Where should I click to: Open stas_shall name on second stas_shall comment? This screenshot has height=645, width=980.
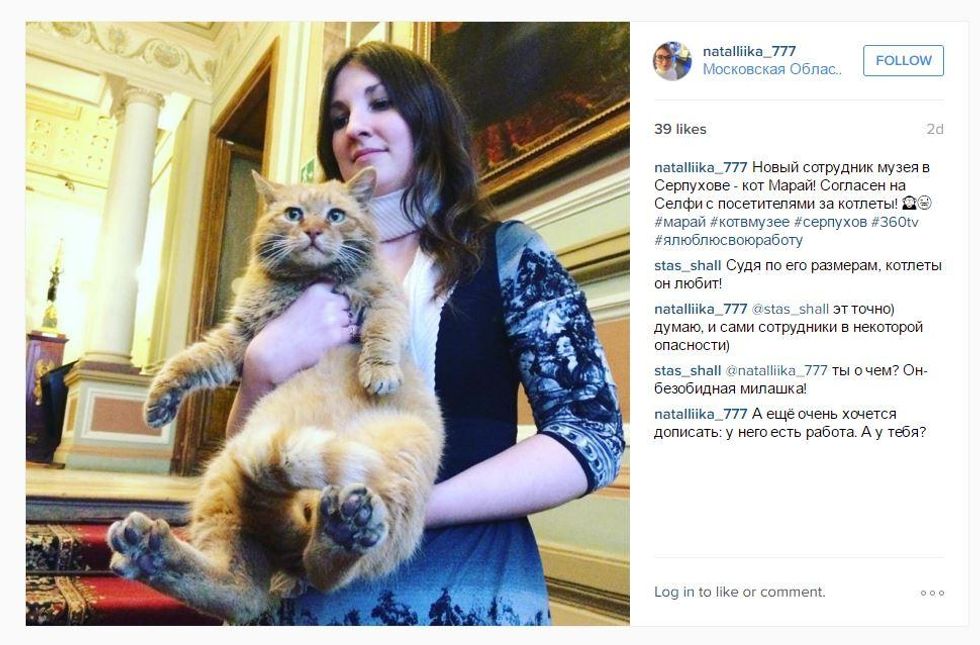(688, 371)
